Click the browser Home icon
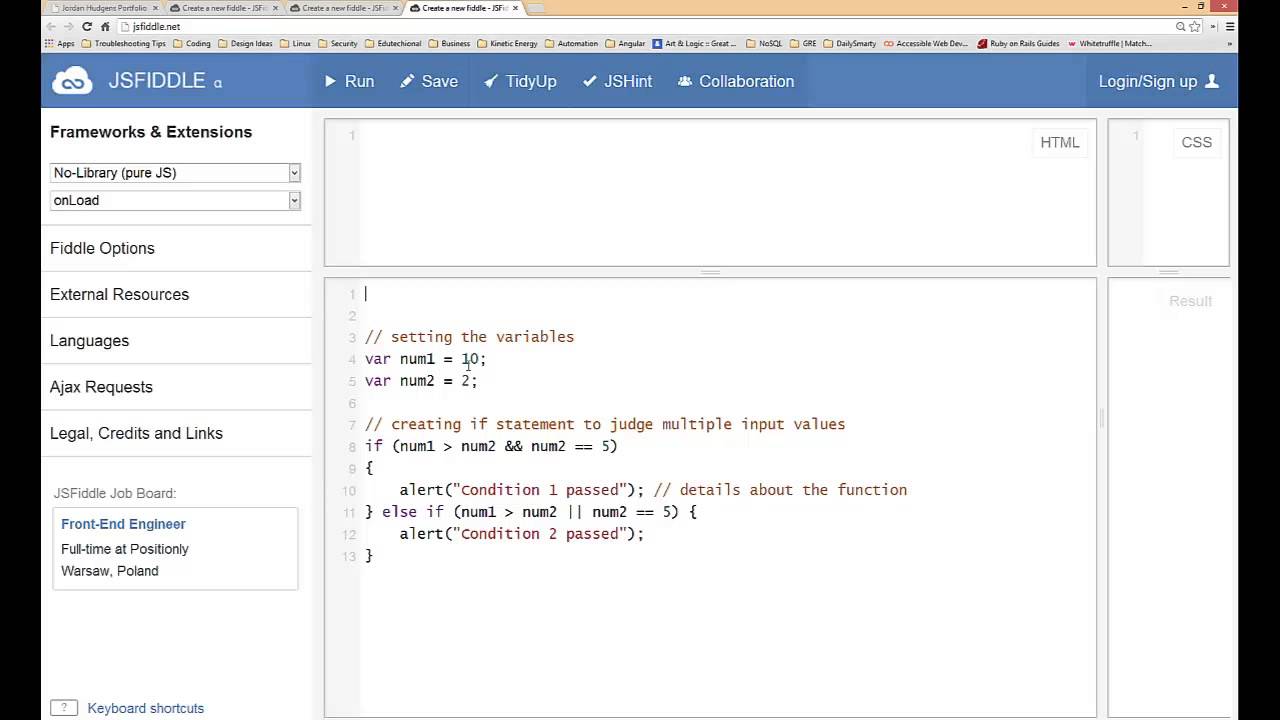 click(105, 26)
